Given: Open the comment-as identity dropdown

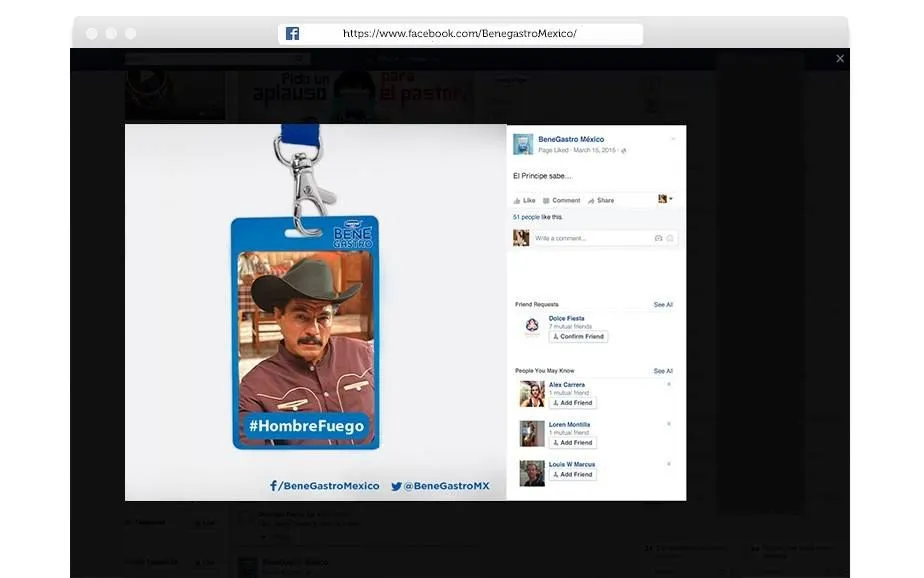Looking at the screenshot, I should tap(665, 199).
